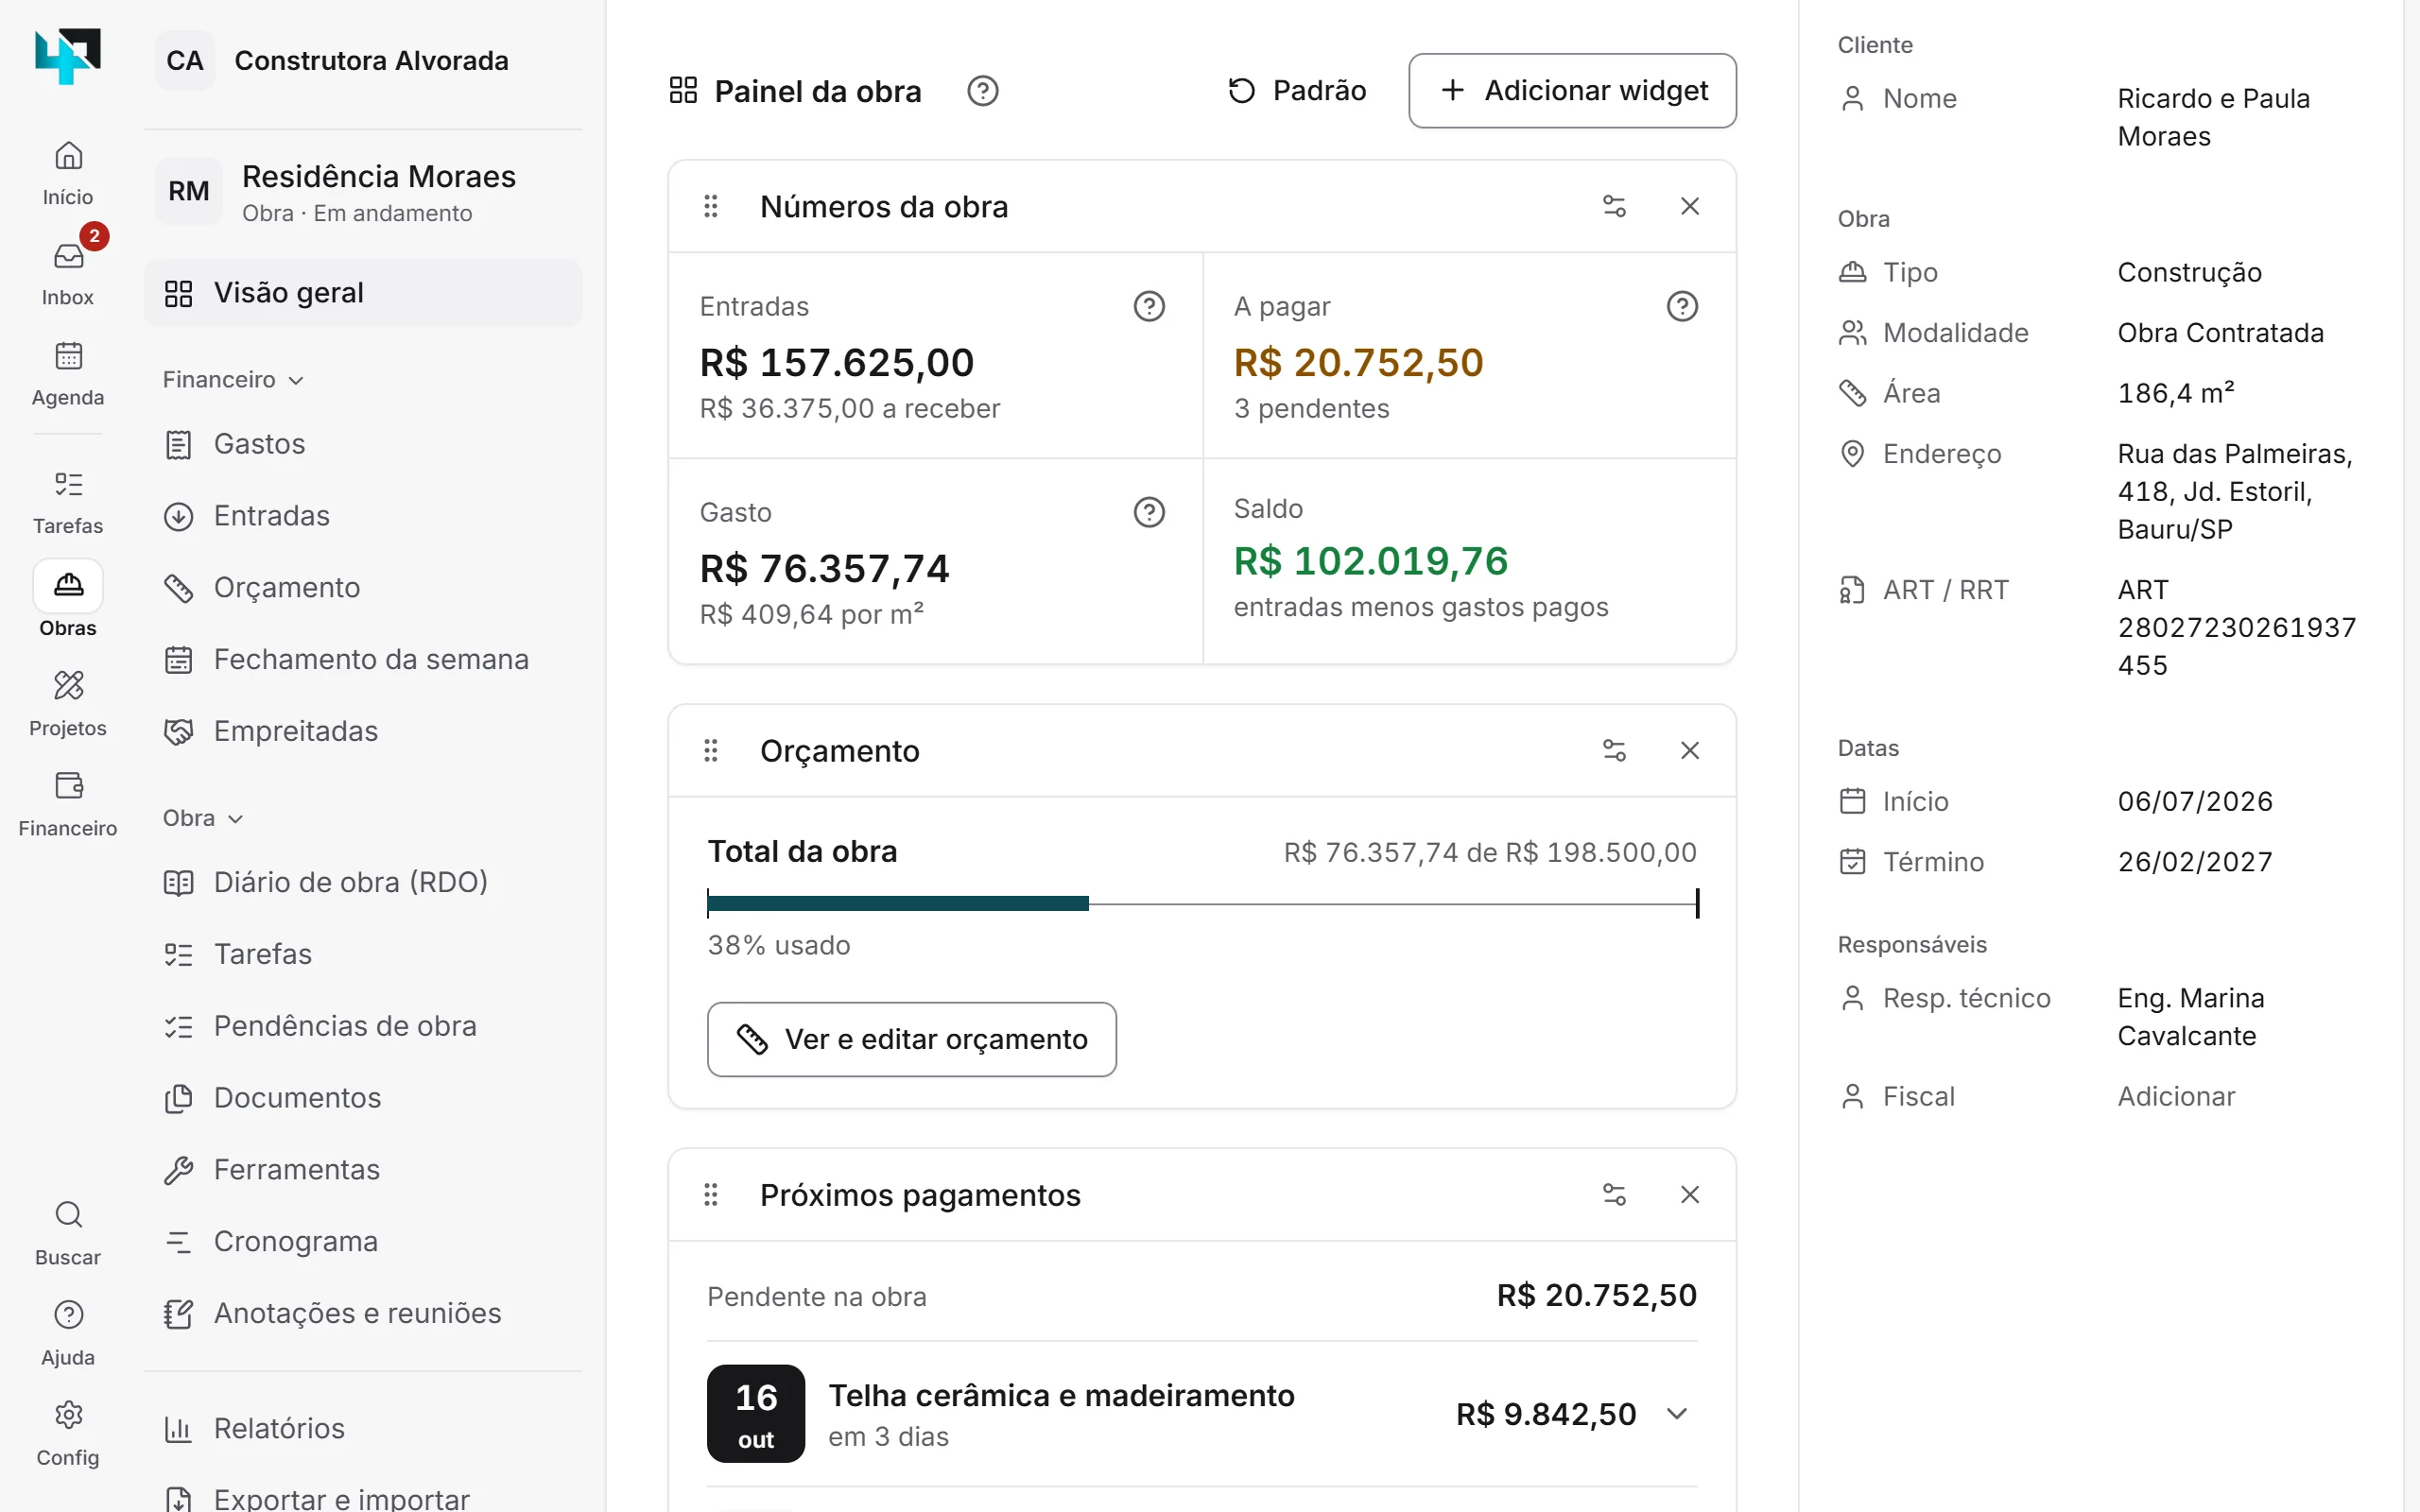Select Obras helmet icon in rail
This screenshot has width=2420, height=1512.
tap(68, 601)
